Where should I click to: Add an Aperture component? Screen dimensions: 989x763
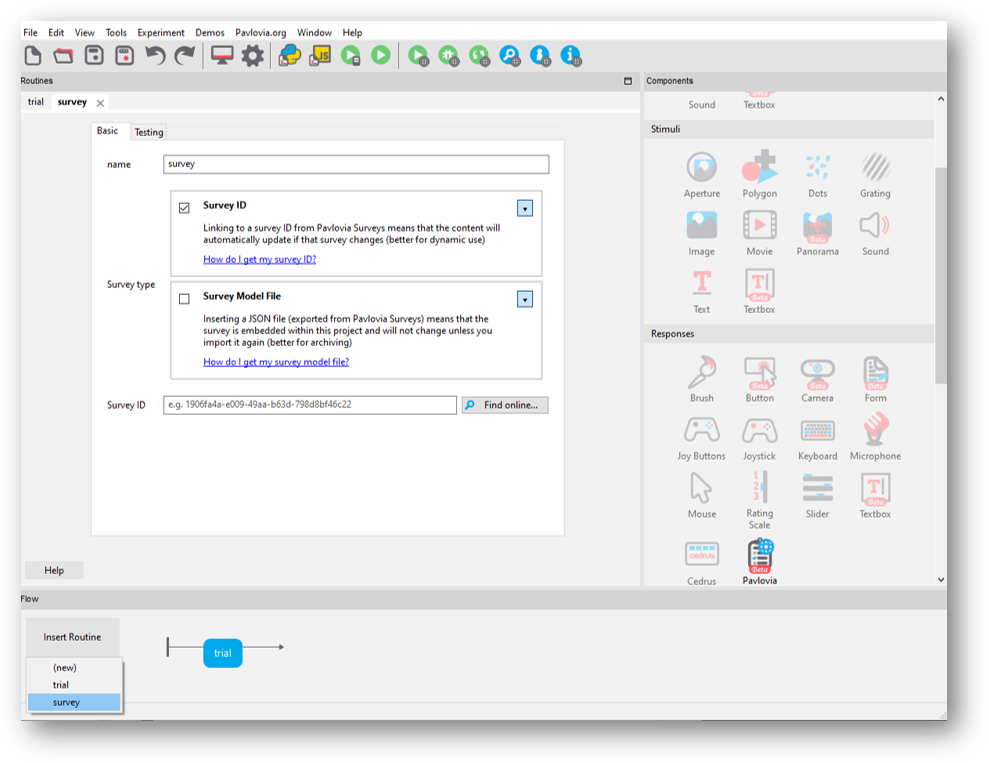(x=701, y=175)
